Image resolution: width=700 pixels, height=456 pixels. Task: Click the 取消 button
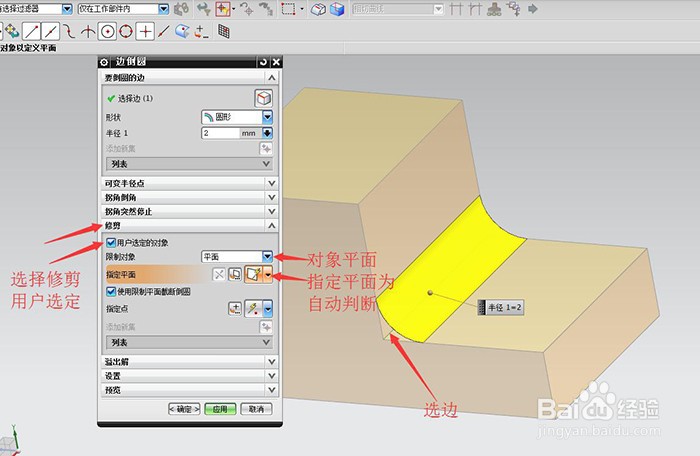(256, 409)
